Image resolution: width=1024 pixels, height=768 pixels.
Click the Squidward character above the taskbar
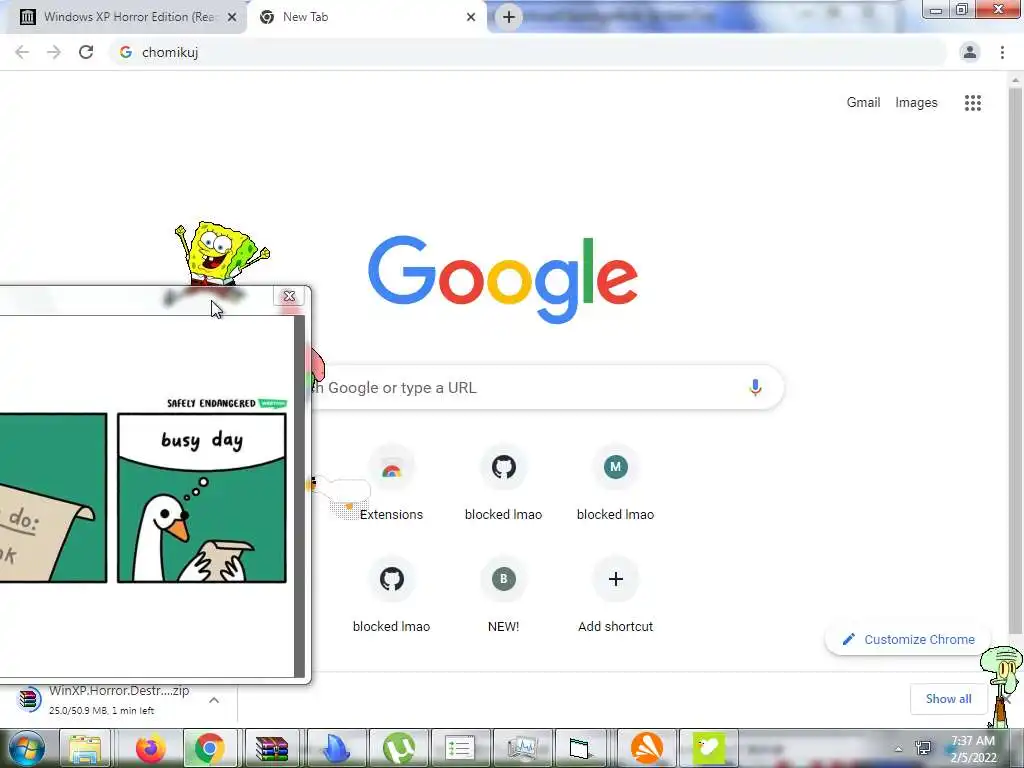pos(1002,686)
